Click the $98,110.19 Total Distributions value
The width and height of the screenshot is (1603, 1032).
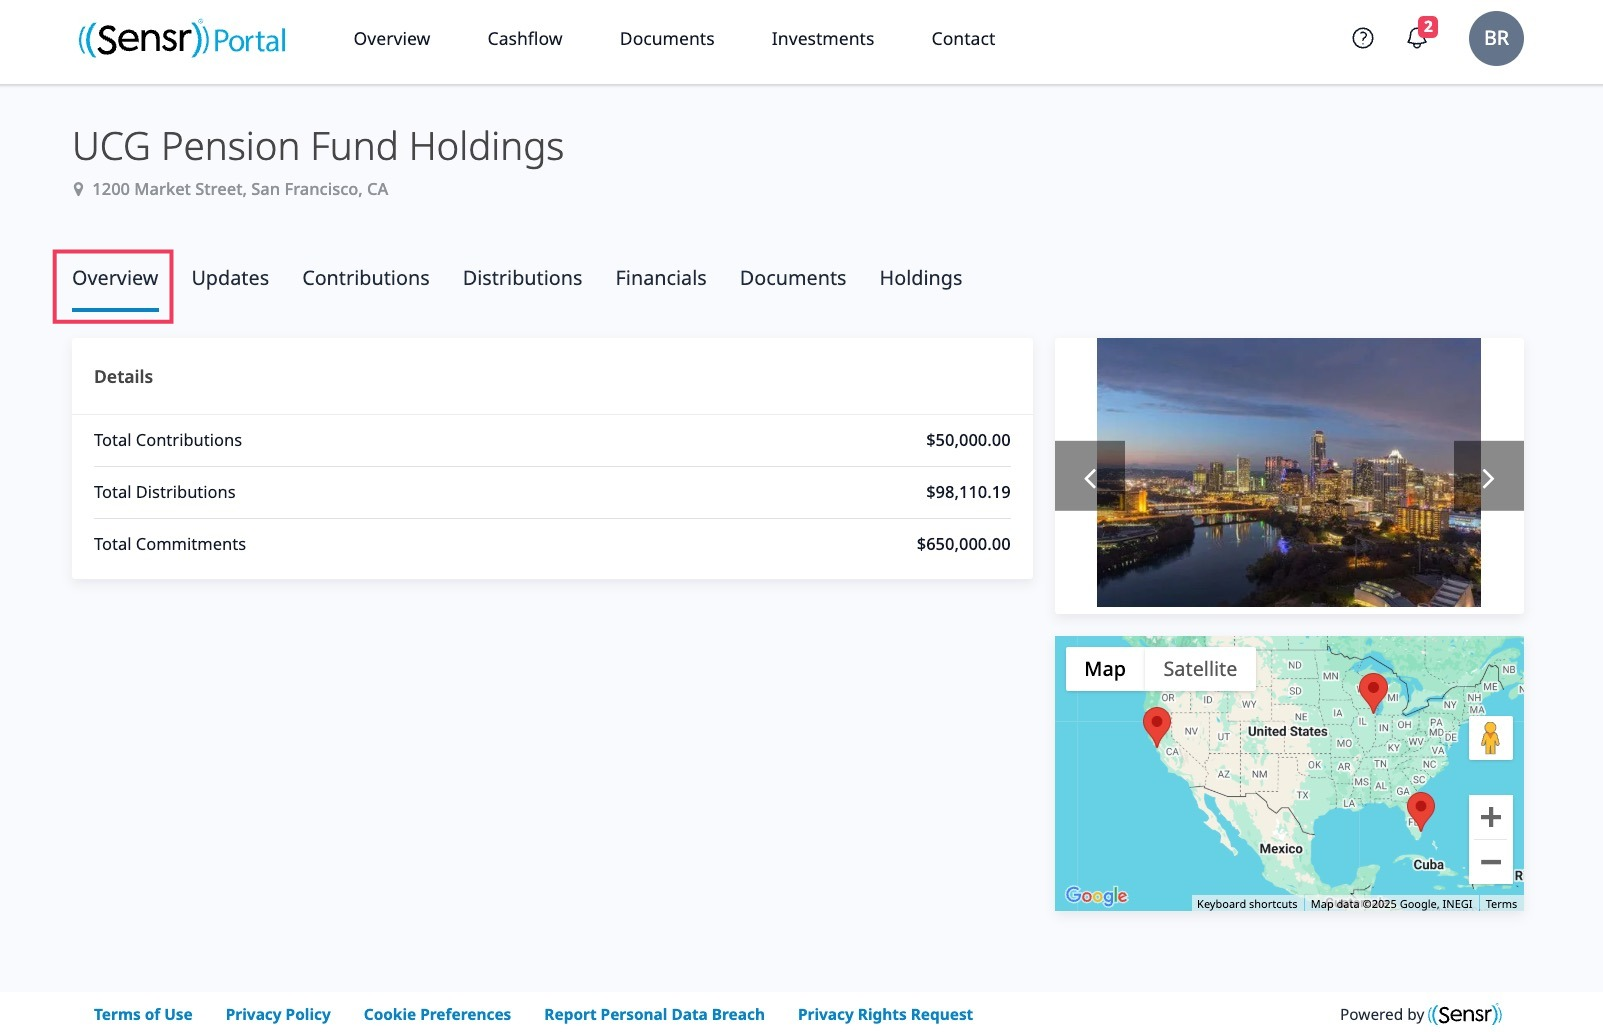click(968, 492)
